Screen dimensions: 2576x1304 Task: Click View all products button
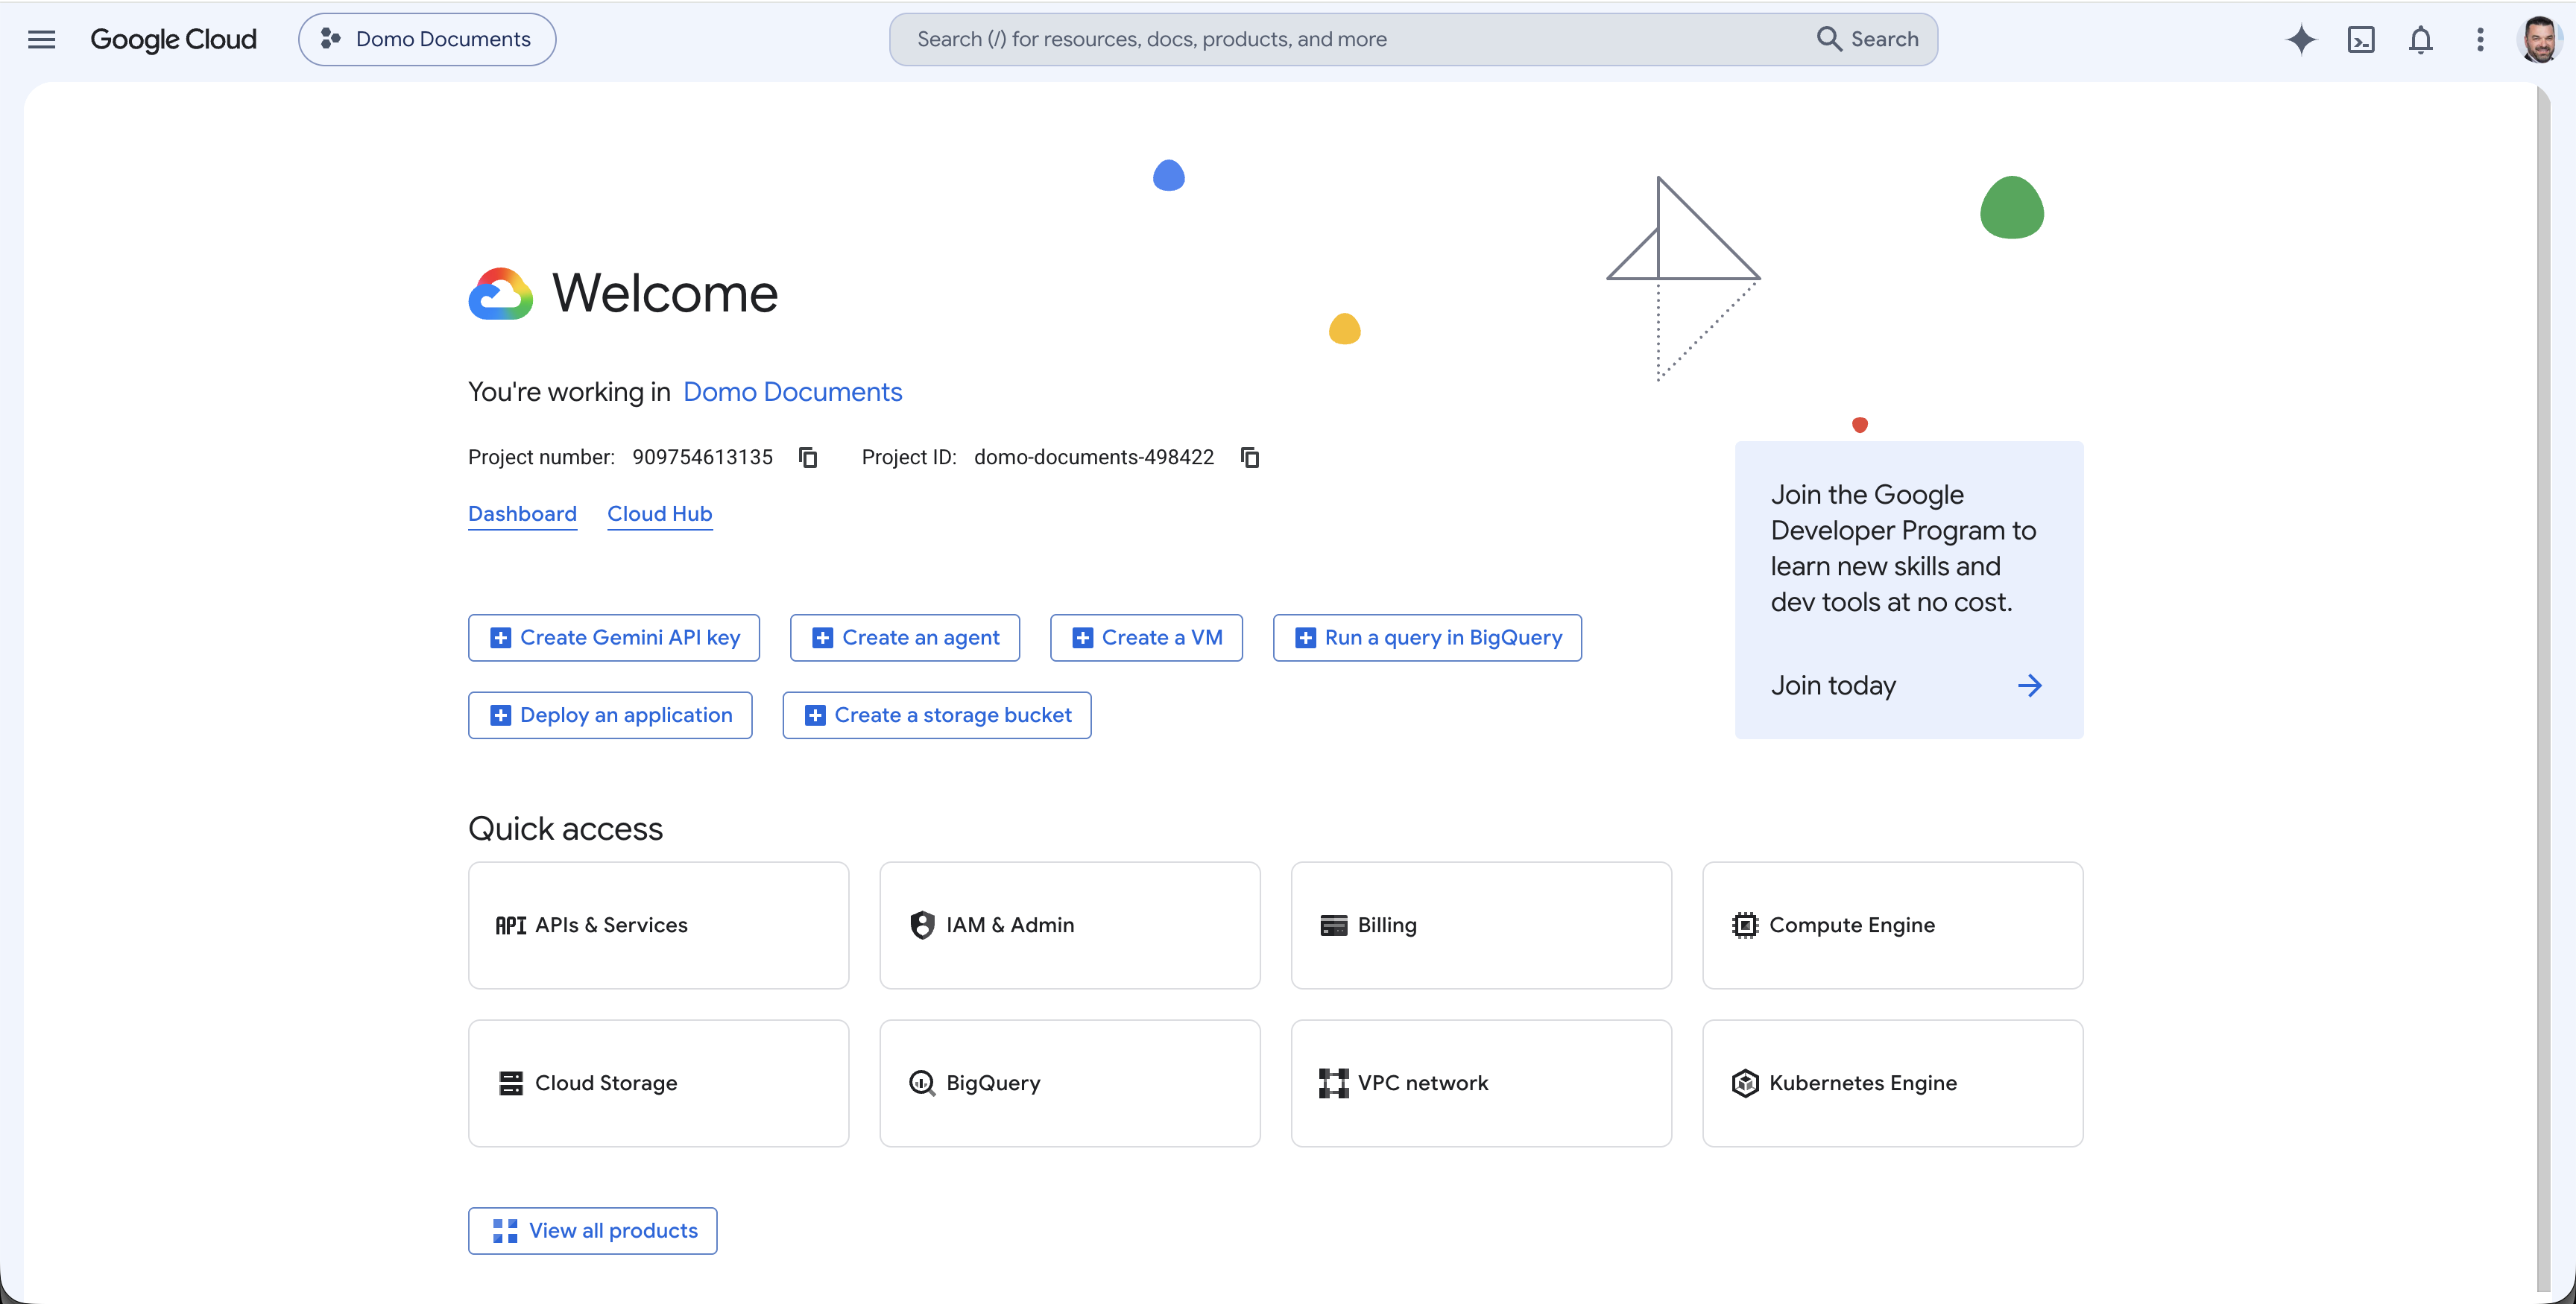(592, 1230)
